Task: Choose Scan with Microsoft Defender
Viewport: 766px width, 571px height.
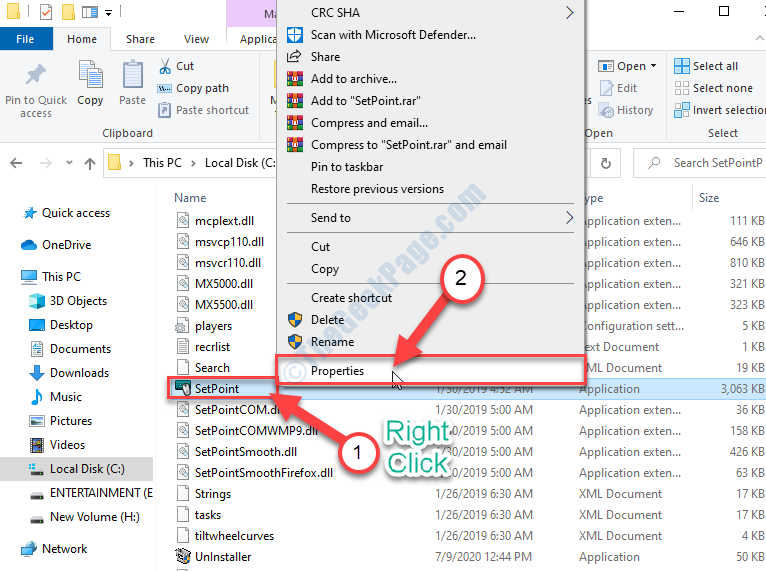Action: point(393,35)
